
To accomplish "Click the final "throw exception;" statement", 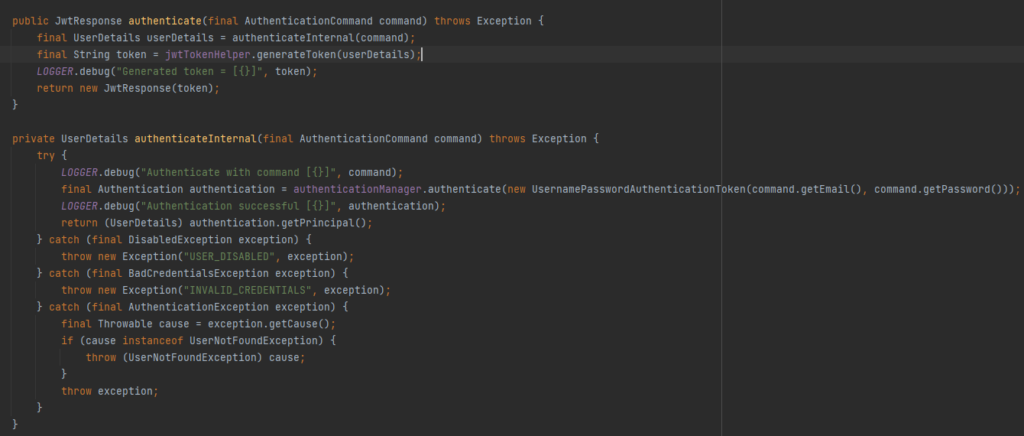I will [110, 391].
